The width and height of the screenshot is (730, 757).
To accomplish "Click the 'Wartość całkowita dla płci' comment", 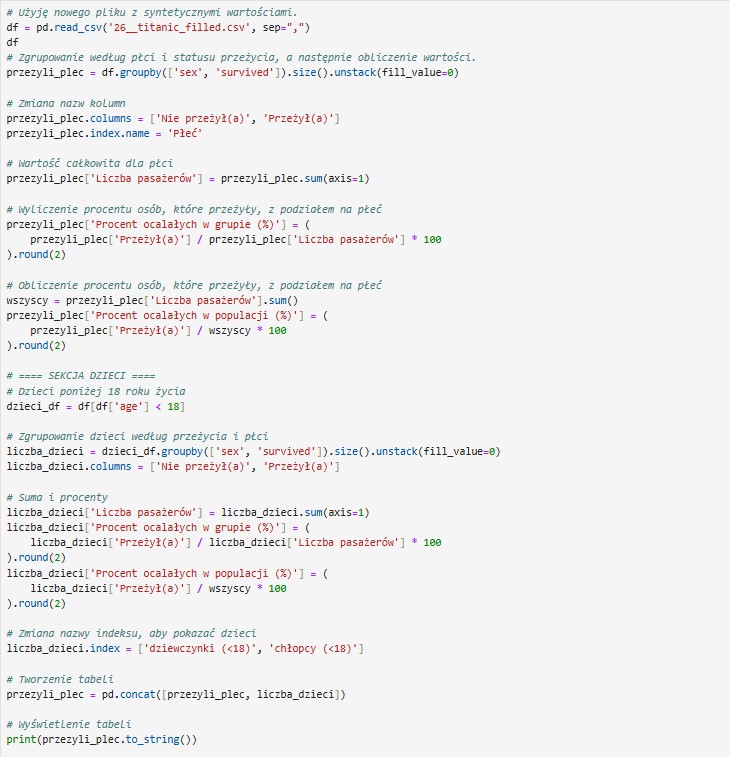I will click(80, 163).
